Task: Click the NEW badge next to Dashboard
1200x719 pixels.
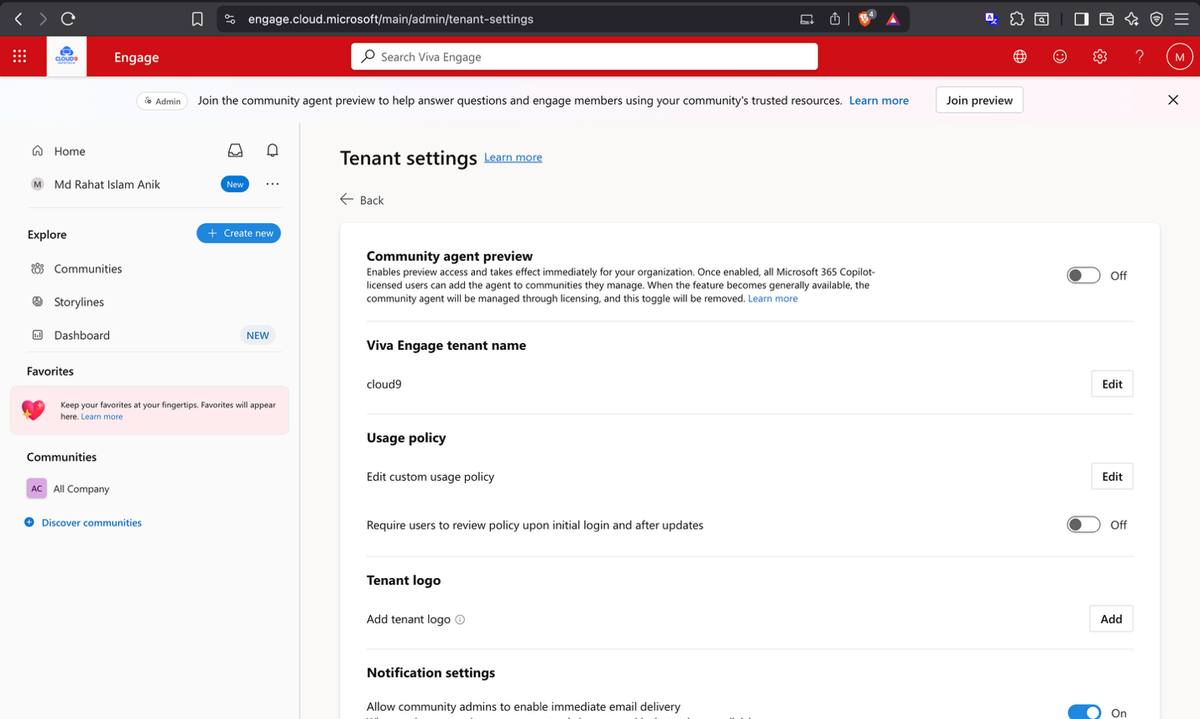Action: click(x=258, y=335)
